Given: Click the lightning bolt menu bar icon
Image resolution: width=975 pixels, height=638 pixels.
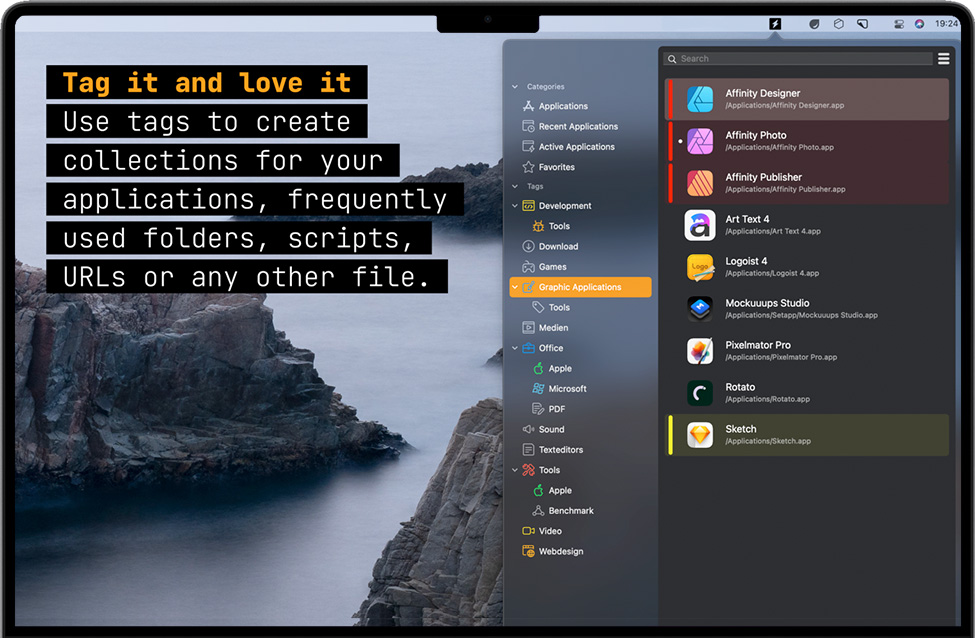Looking at the screenshot, I should click(x=775, y=23).
